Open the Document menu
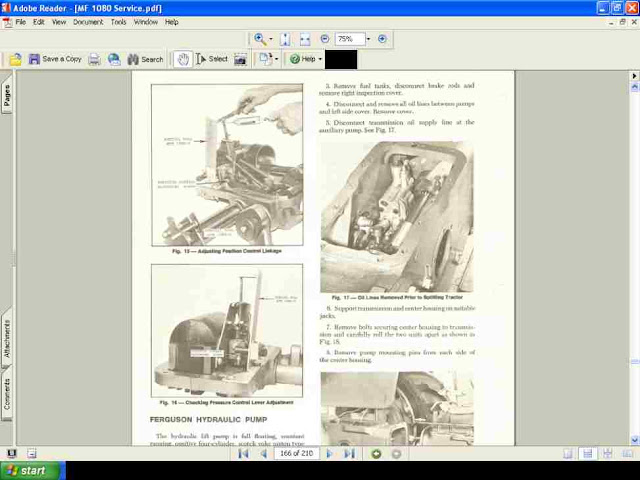Image resolution: width=640 pixels, height=480 pixels. pos(87,22)
